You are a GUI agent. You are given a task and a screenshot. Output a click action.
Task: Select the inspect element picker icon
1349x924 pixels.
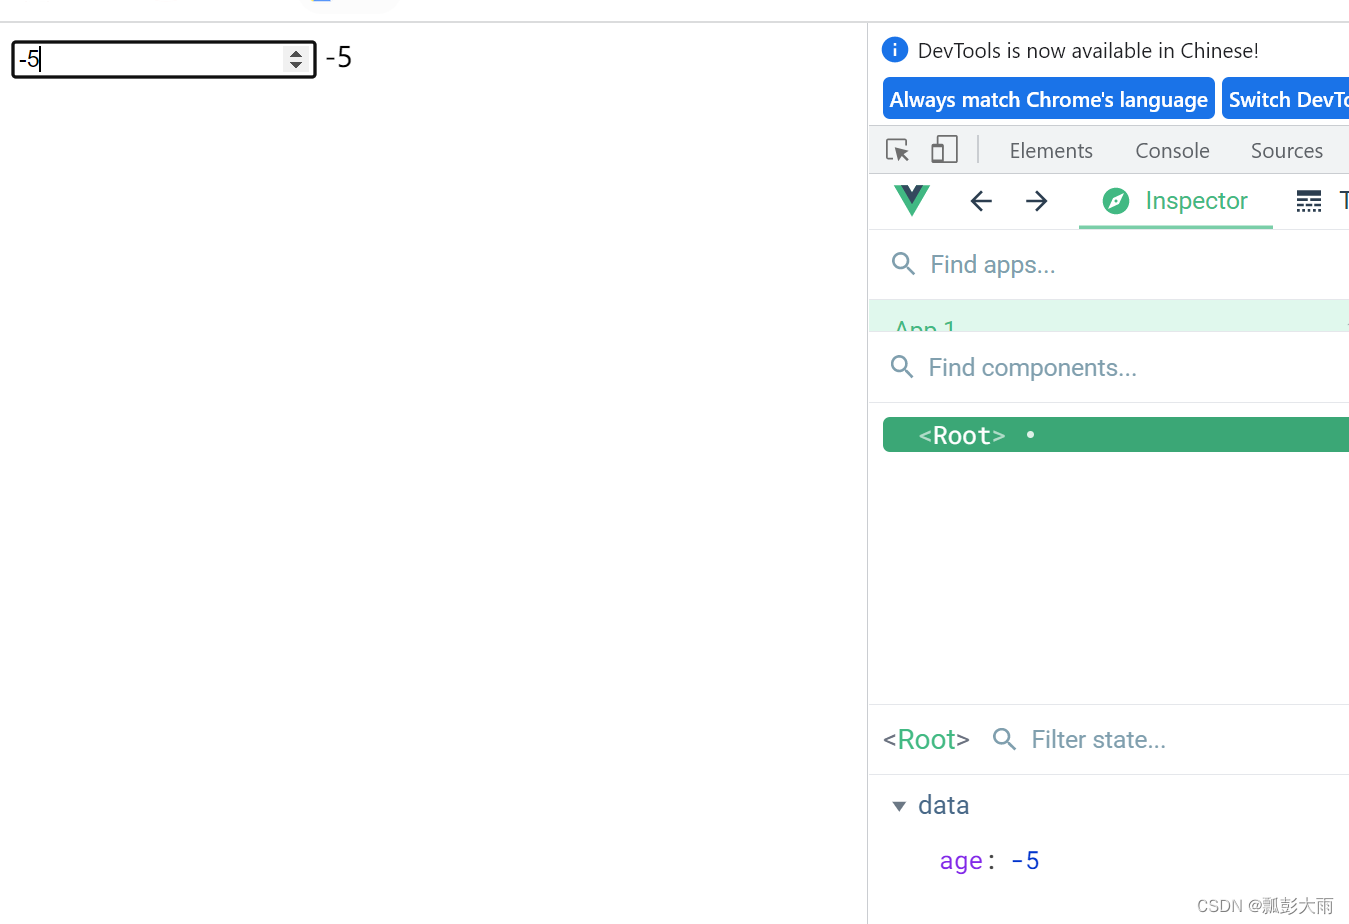pos(897,148)
